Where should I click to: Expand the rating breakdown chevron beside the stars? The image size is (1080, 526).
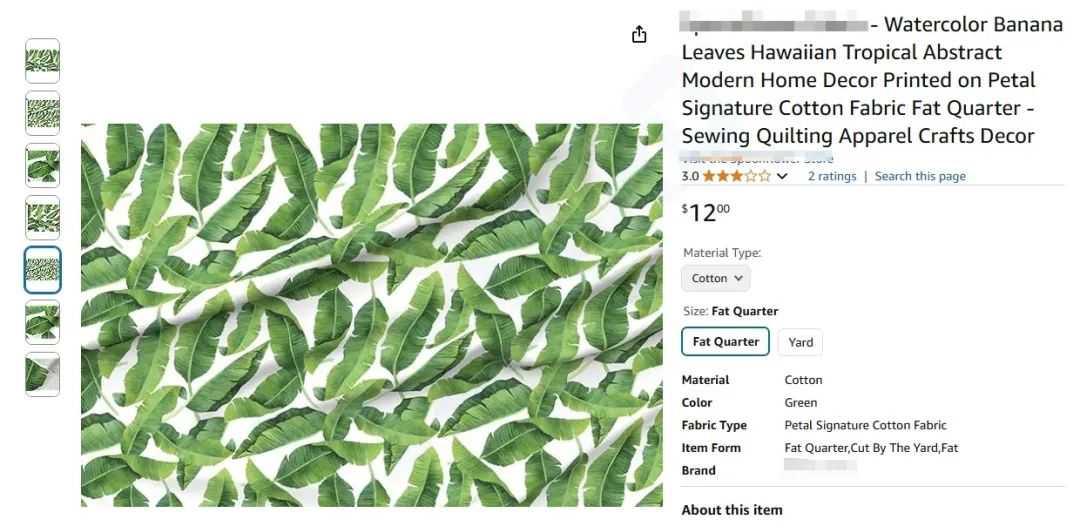coord(782,176)
